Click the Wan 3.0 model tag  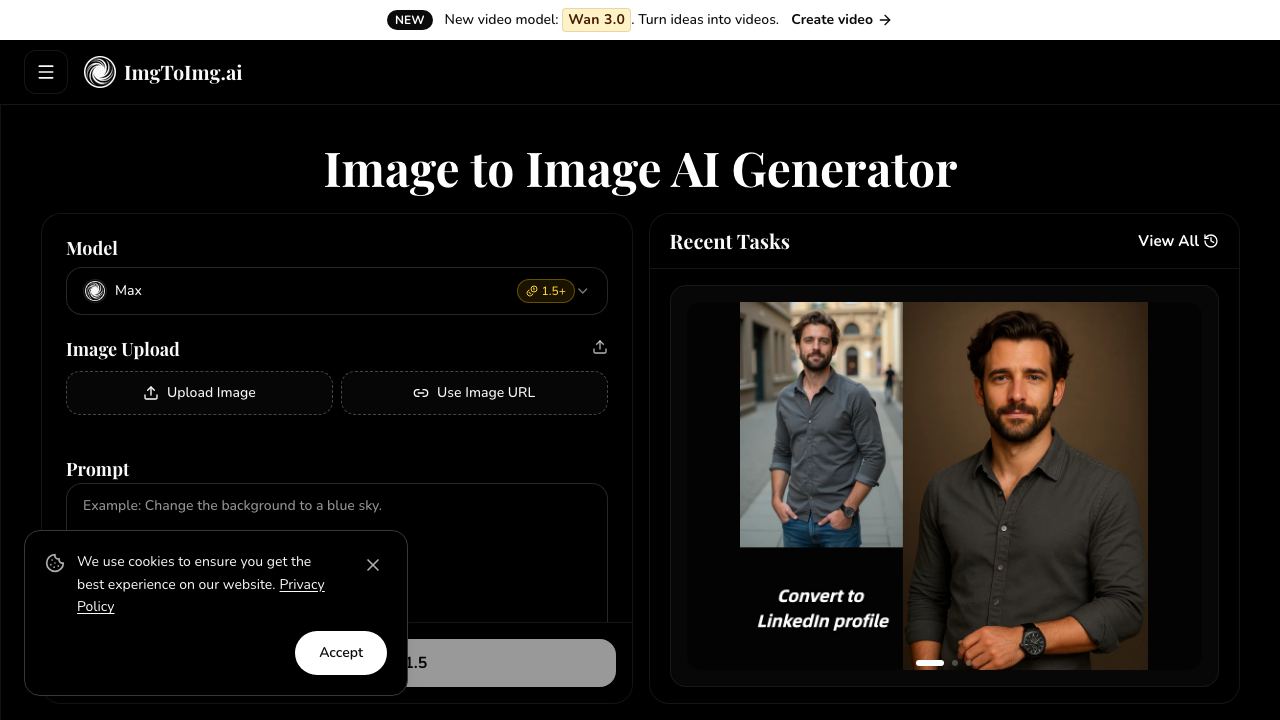tap(596, 19)
